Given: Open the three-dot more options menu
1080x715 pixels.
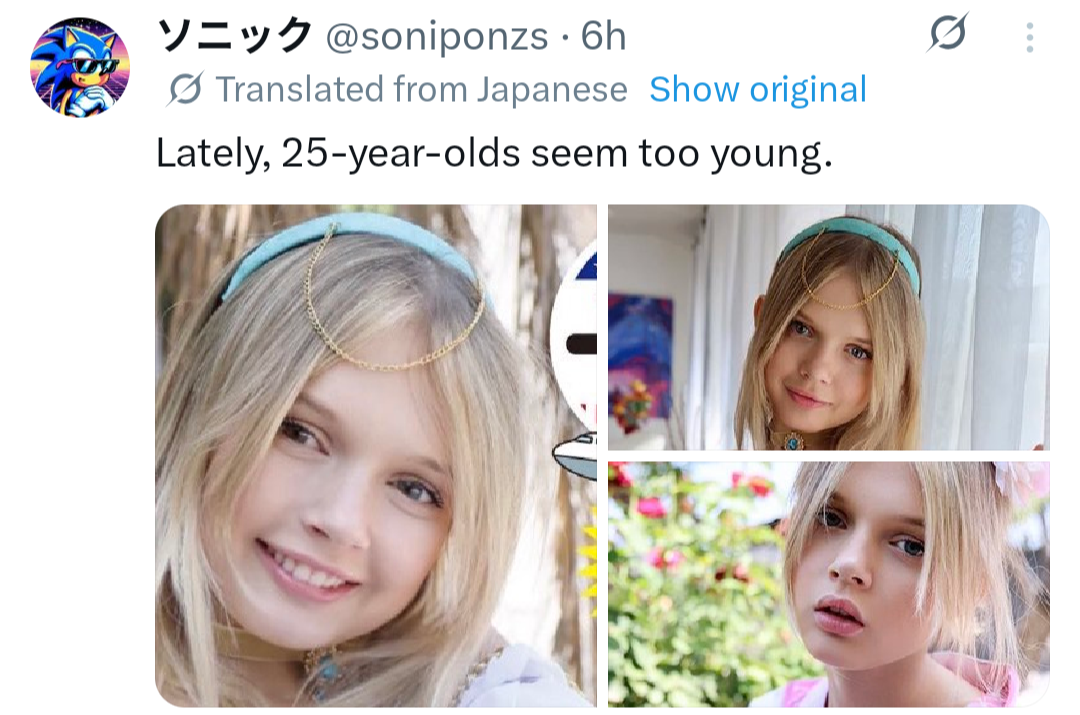Looking at the screenshot, I should point(1029,38).
